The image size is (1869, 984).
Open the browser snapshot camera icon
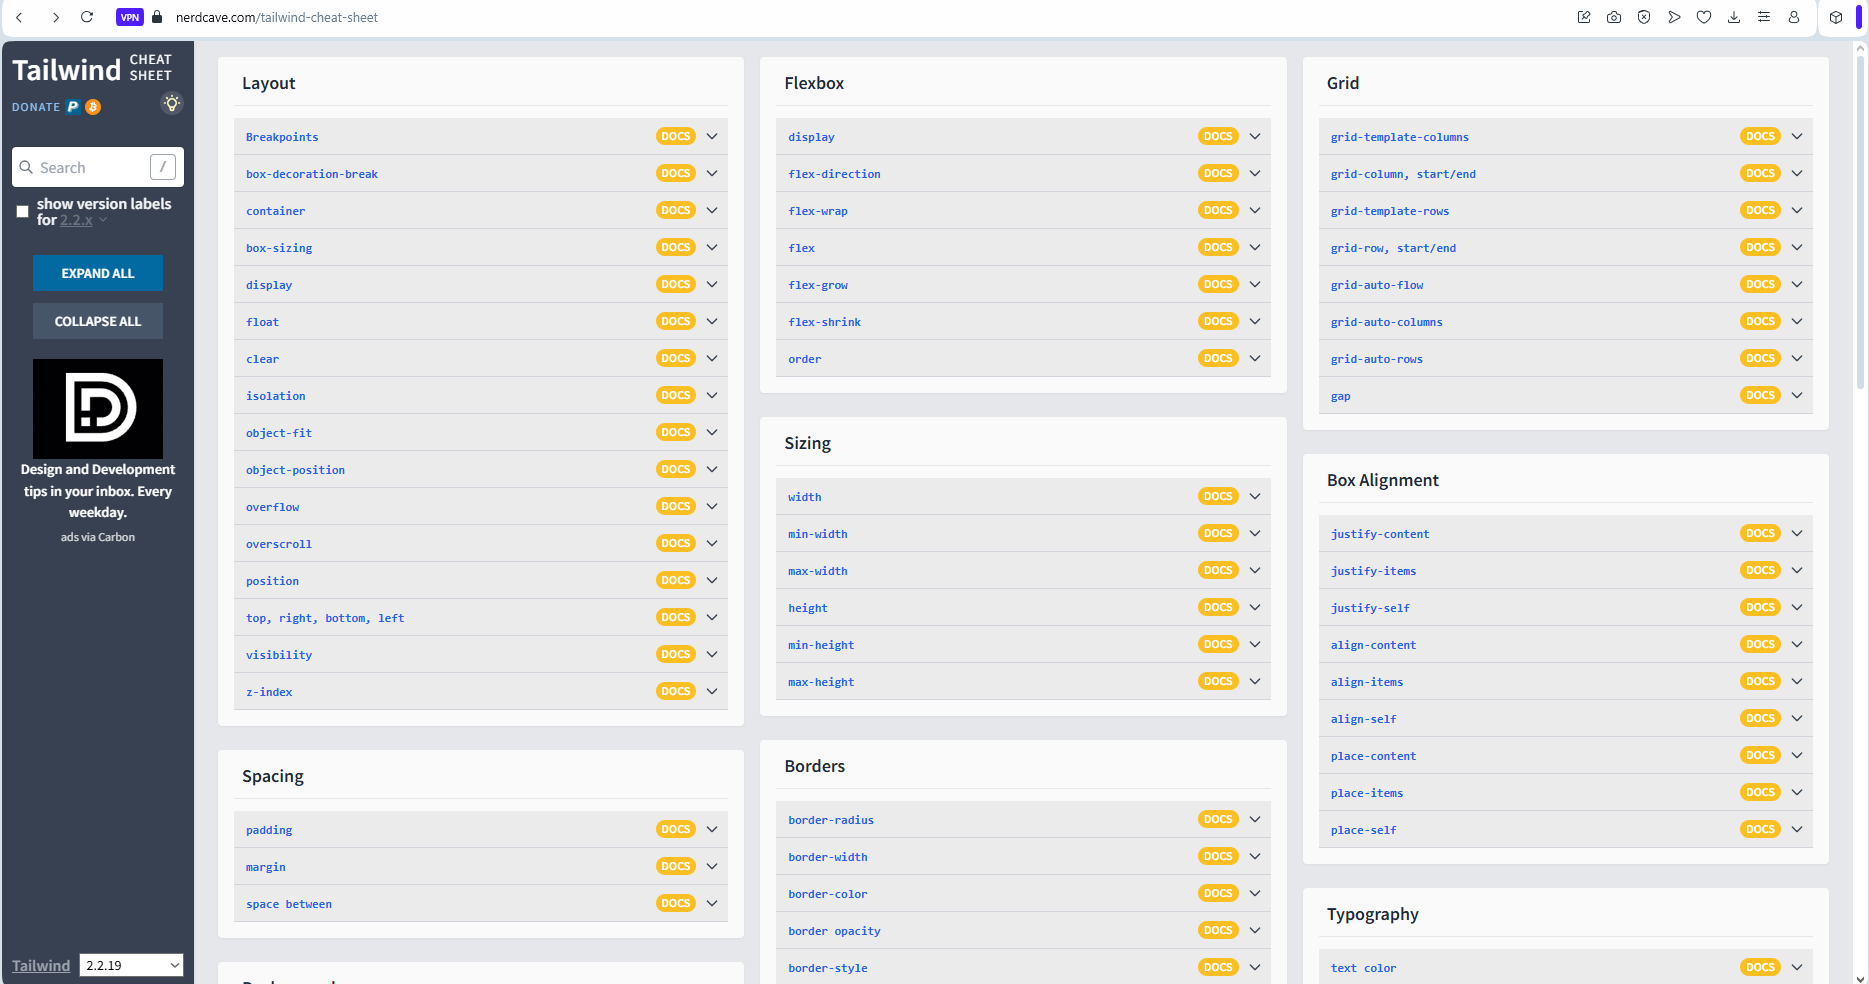[x=1614, y=17]
